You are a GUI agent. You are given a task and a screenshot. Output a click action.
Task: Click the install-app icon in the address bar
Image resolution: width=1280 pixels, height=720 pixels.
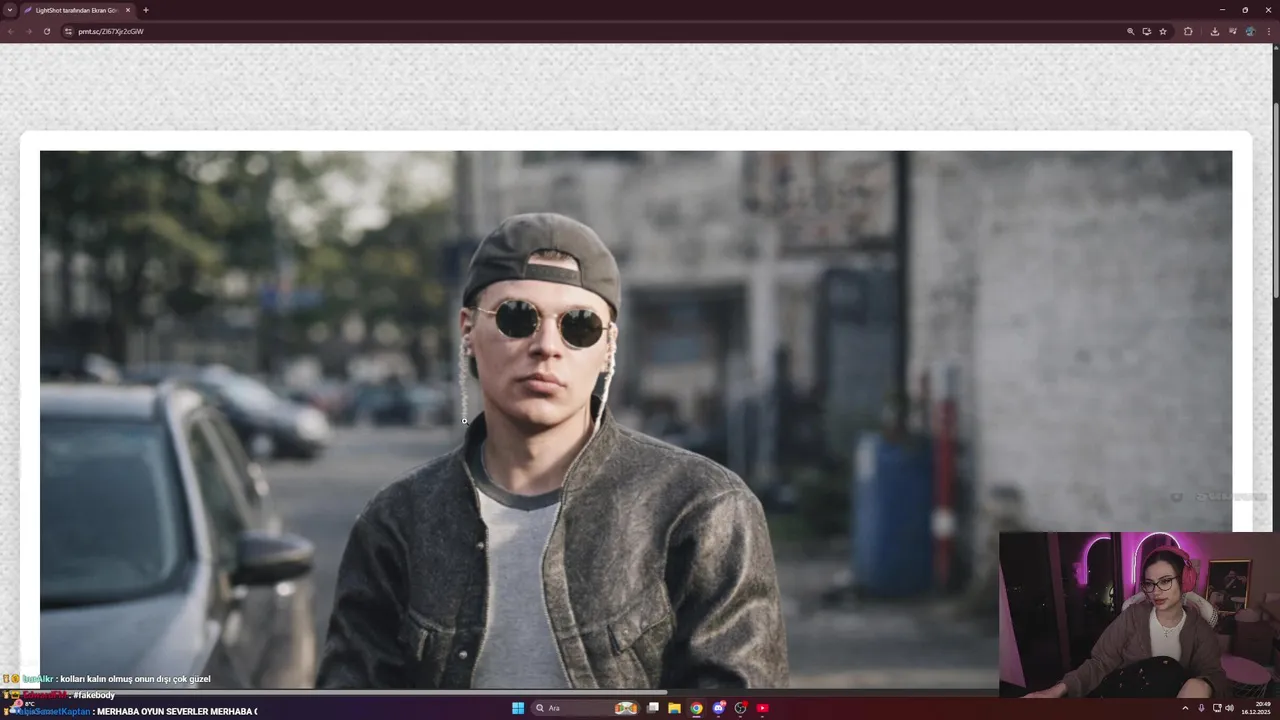[x=1147, y=31]
